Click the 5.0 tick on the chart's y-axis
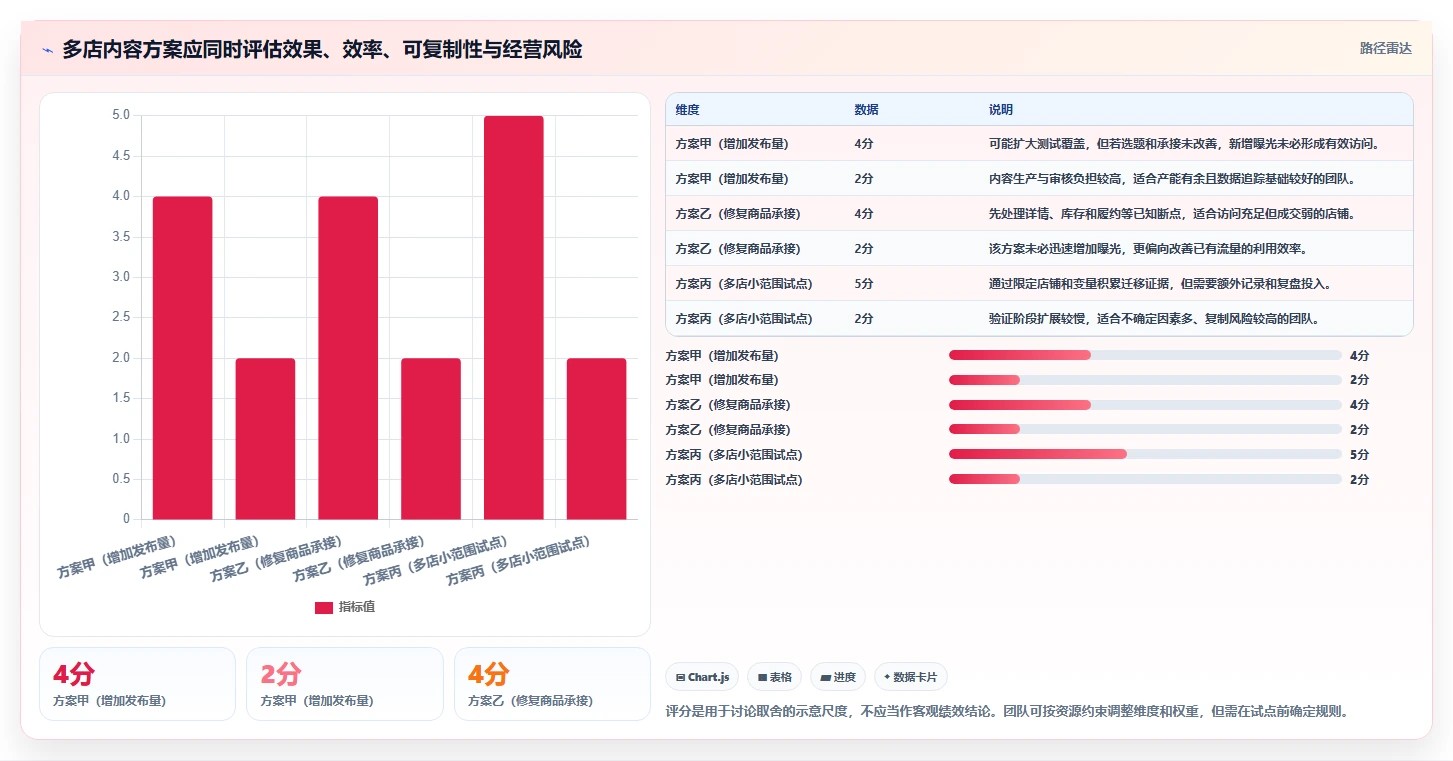 coord(120,115)
